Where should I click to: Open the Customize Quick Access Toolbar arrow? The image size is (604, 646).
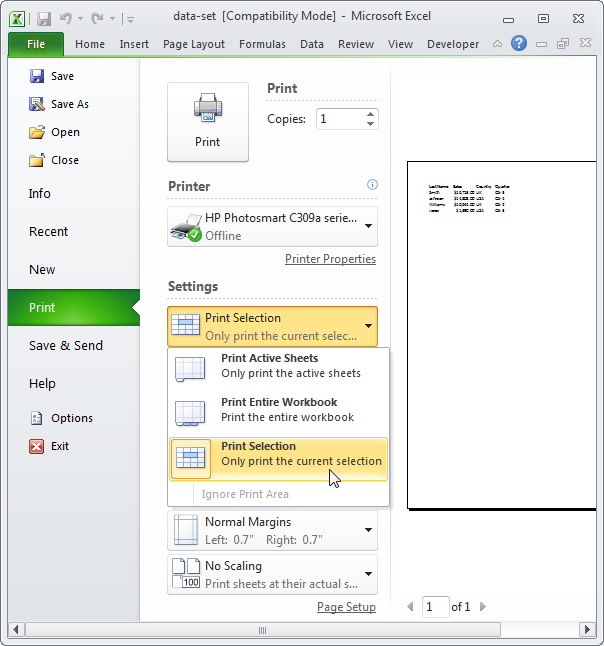click(x=130, y=19)
